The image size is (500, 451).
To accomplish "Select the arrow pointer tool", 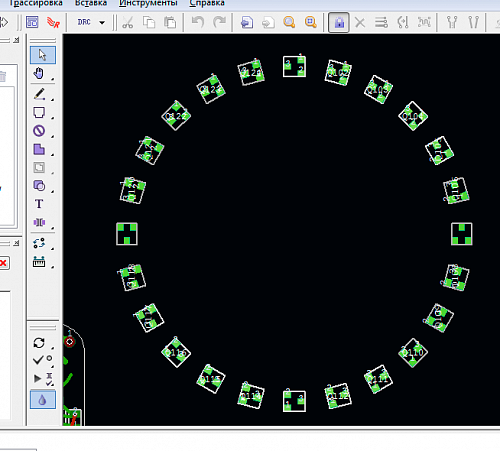I will [x=43, y=55].
